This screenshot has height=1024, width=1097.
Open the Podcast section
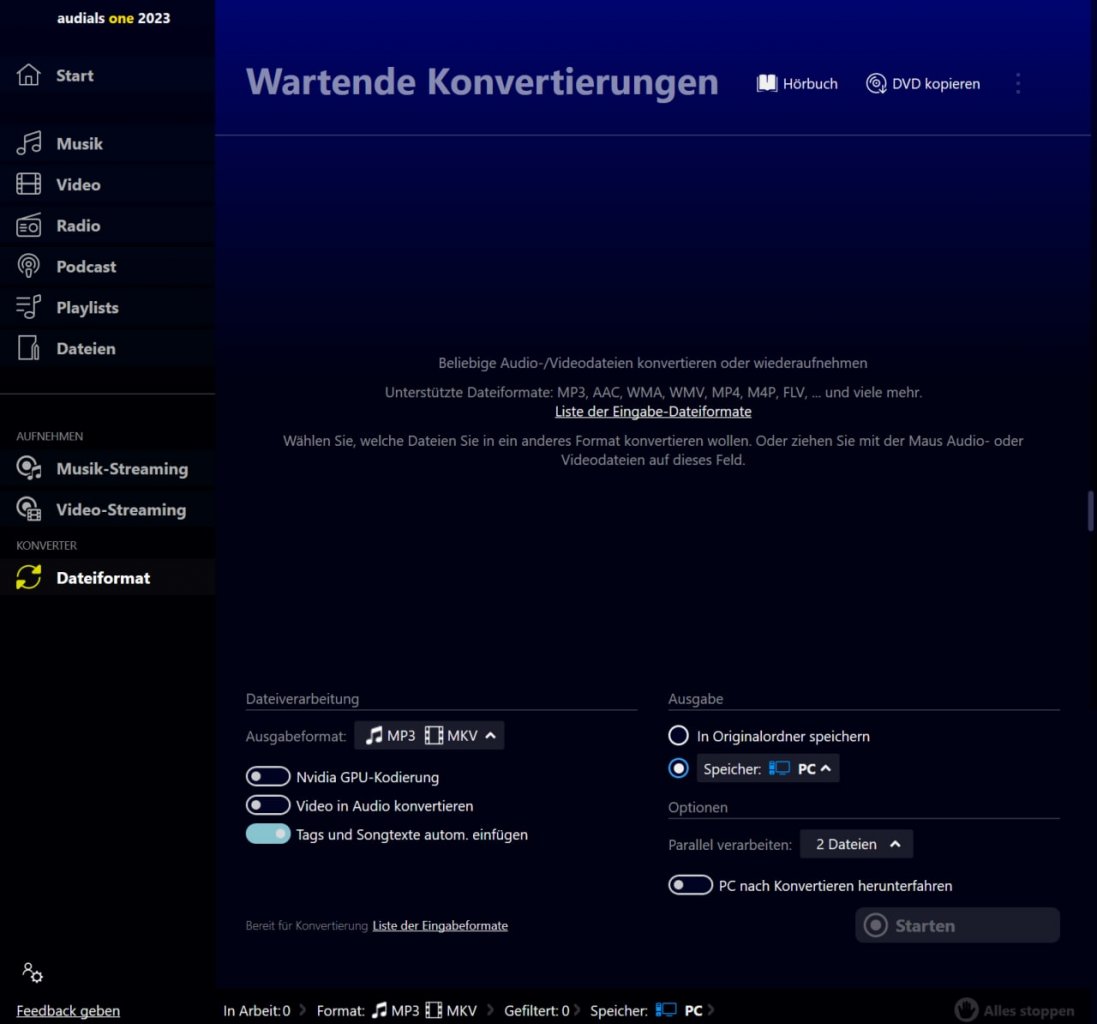tap(107, 266)
